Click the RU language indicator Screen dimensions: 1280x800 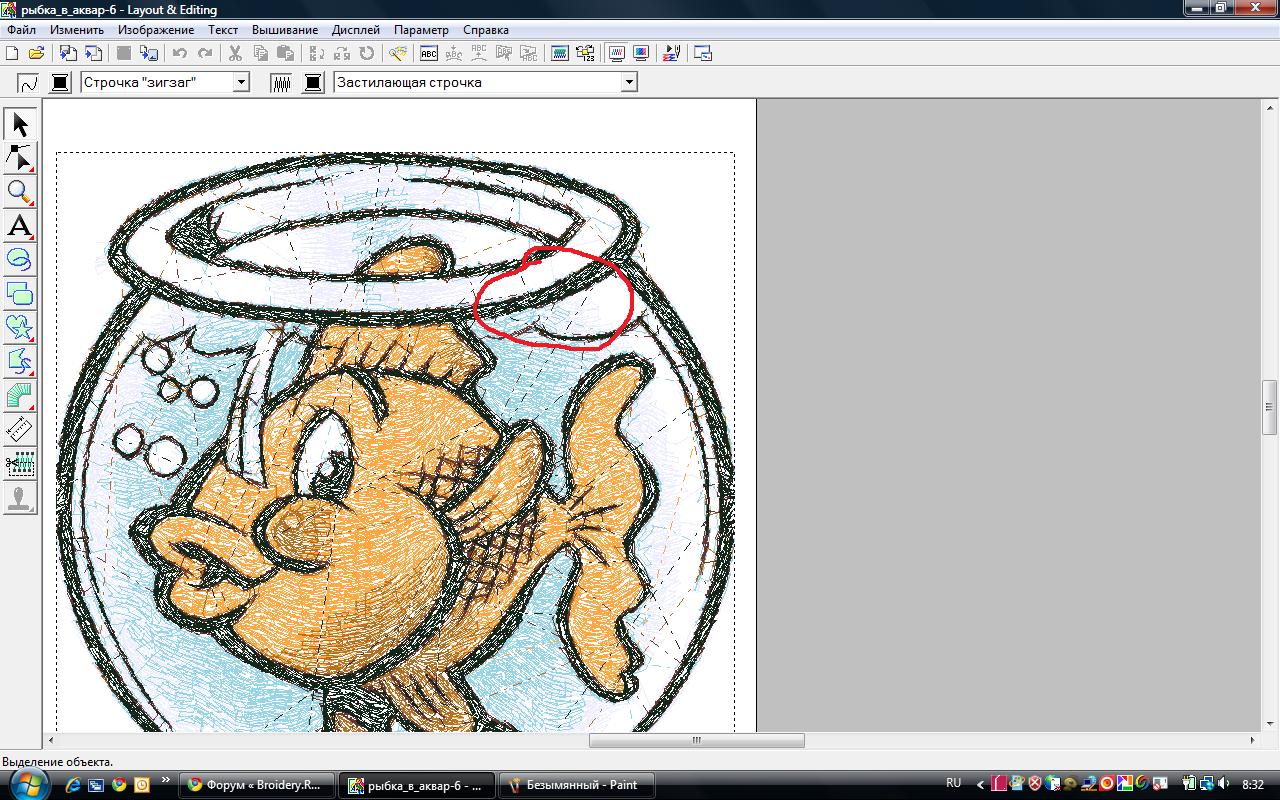pos(953,784)
